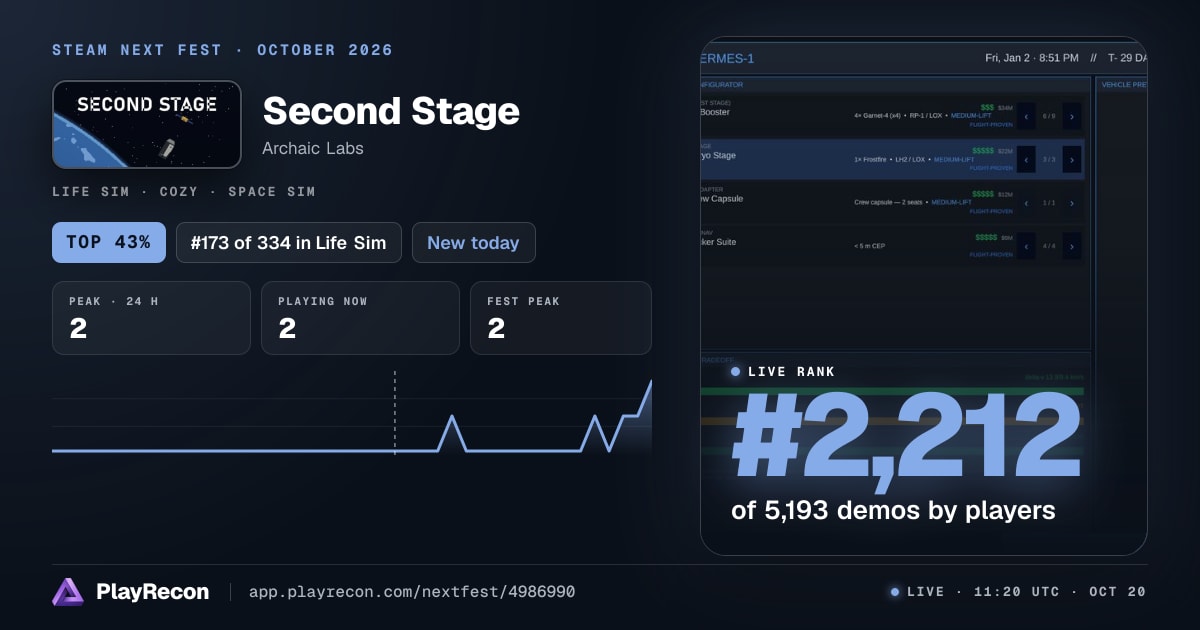Screen dimensions: 1200x630
Task: Open the Archaic Labs developer name
Action: pyautogui.click(x=313, y=148)
